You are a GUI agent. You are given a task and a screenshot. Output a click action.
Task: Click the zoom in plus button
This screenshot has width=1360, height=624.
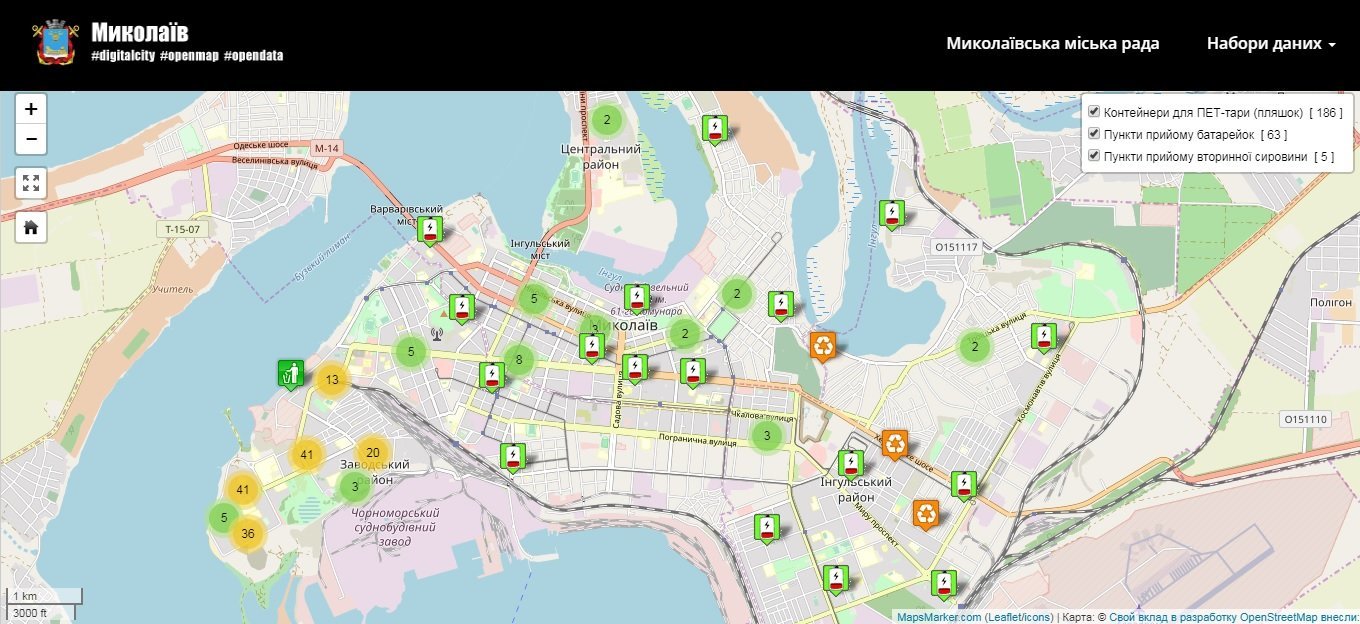tap(31, 109)
